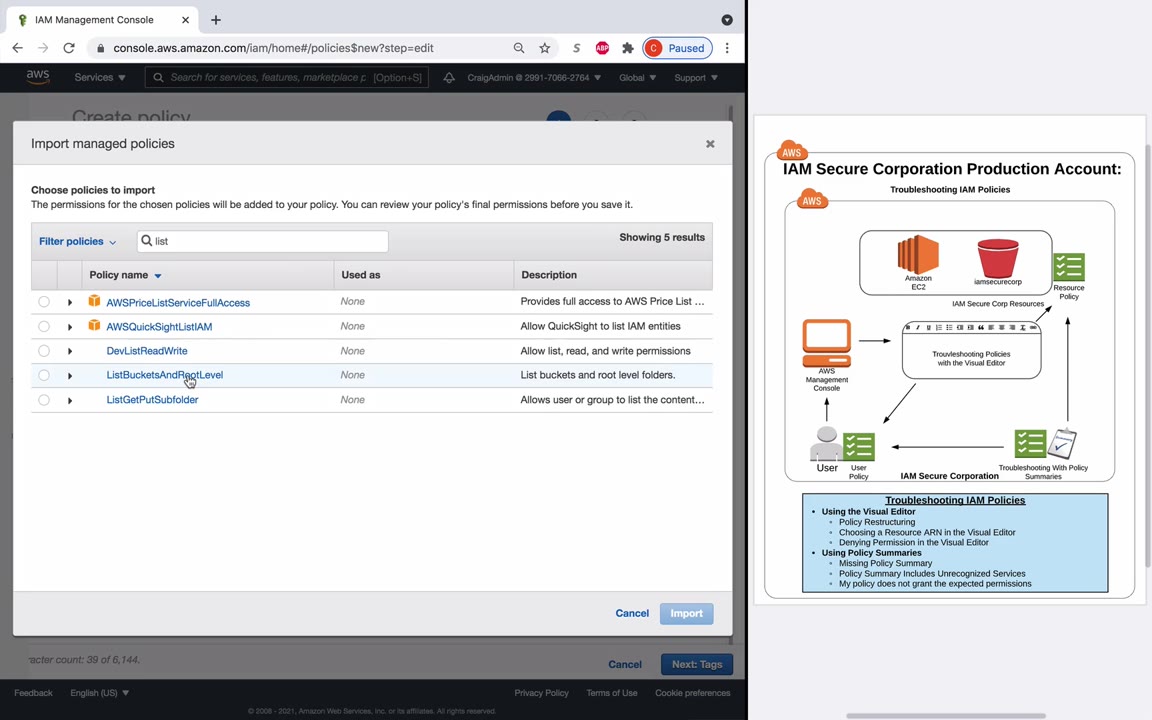This screenshot has height=720, width=1152.
Task: Click the browser forward arrow
Action: 43,48
